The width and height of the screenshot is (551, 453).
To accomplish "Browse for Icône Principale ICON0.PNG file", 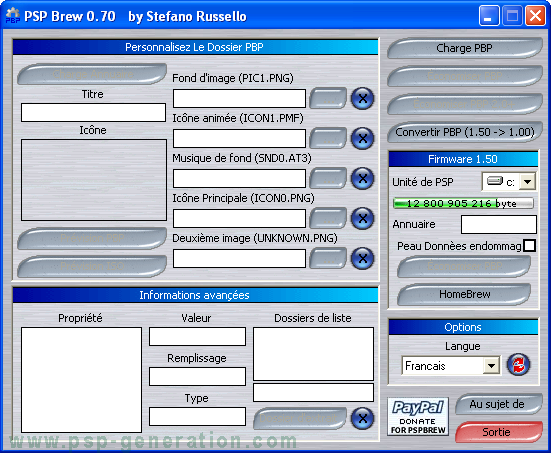I will pyautogui.click(x=328, y=219).
